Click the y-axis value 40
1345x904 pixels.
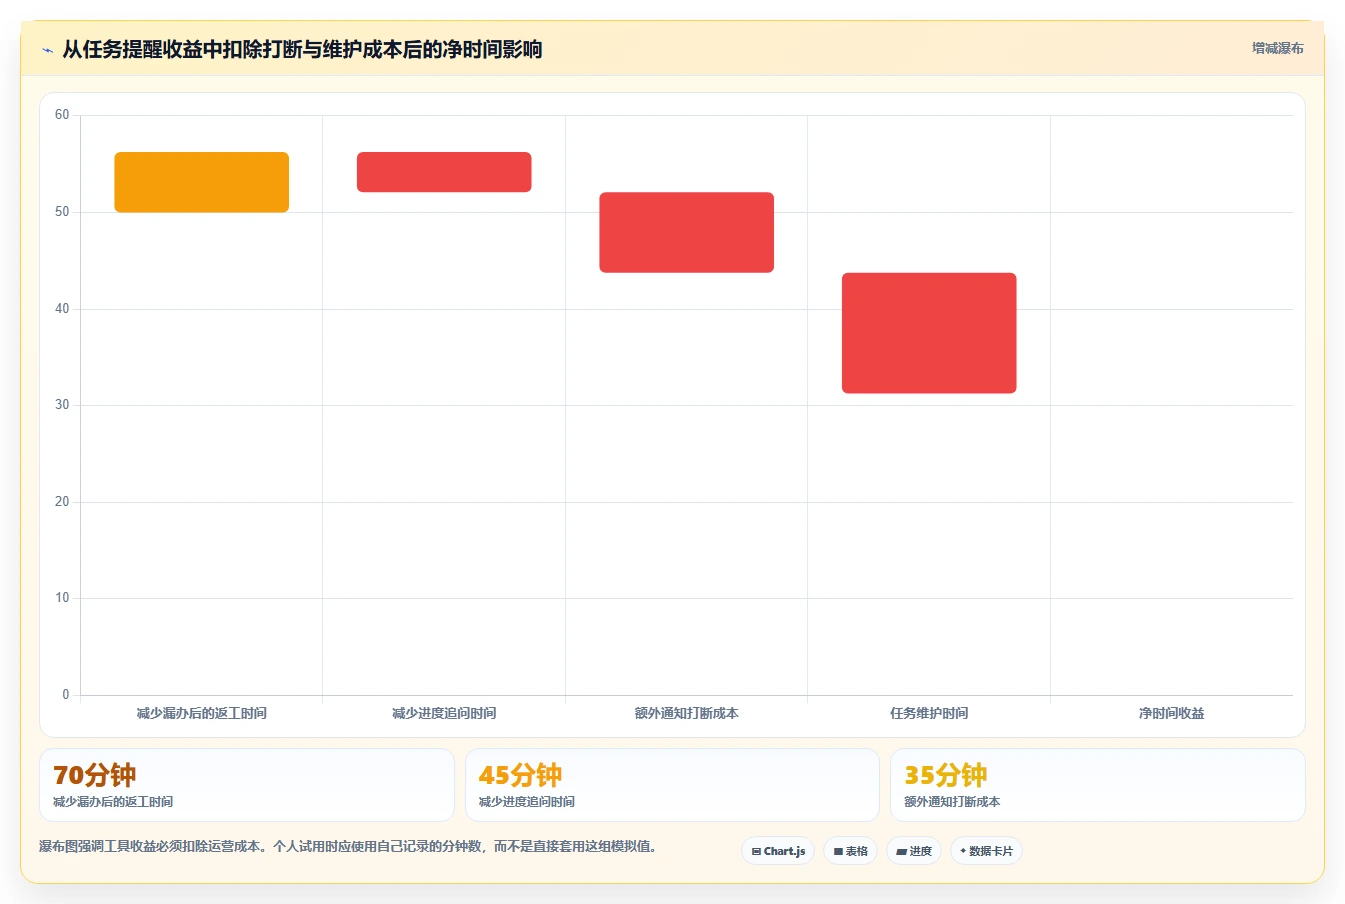(62, 309)
